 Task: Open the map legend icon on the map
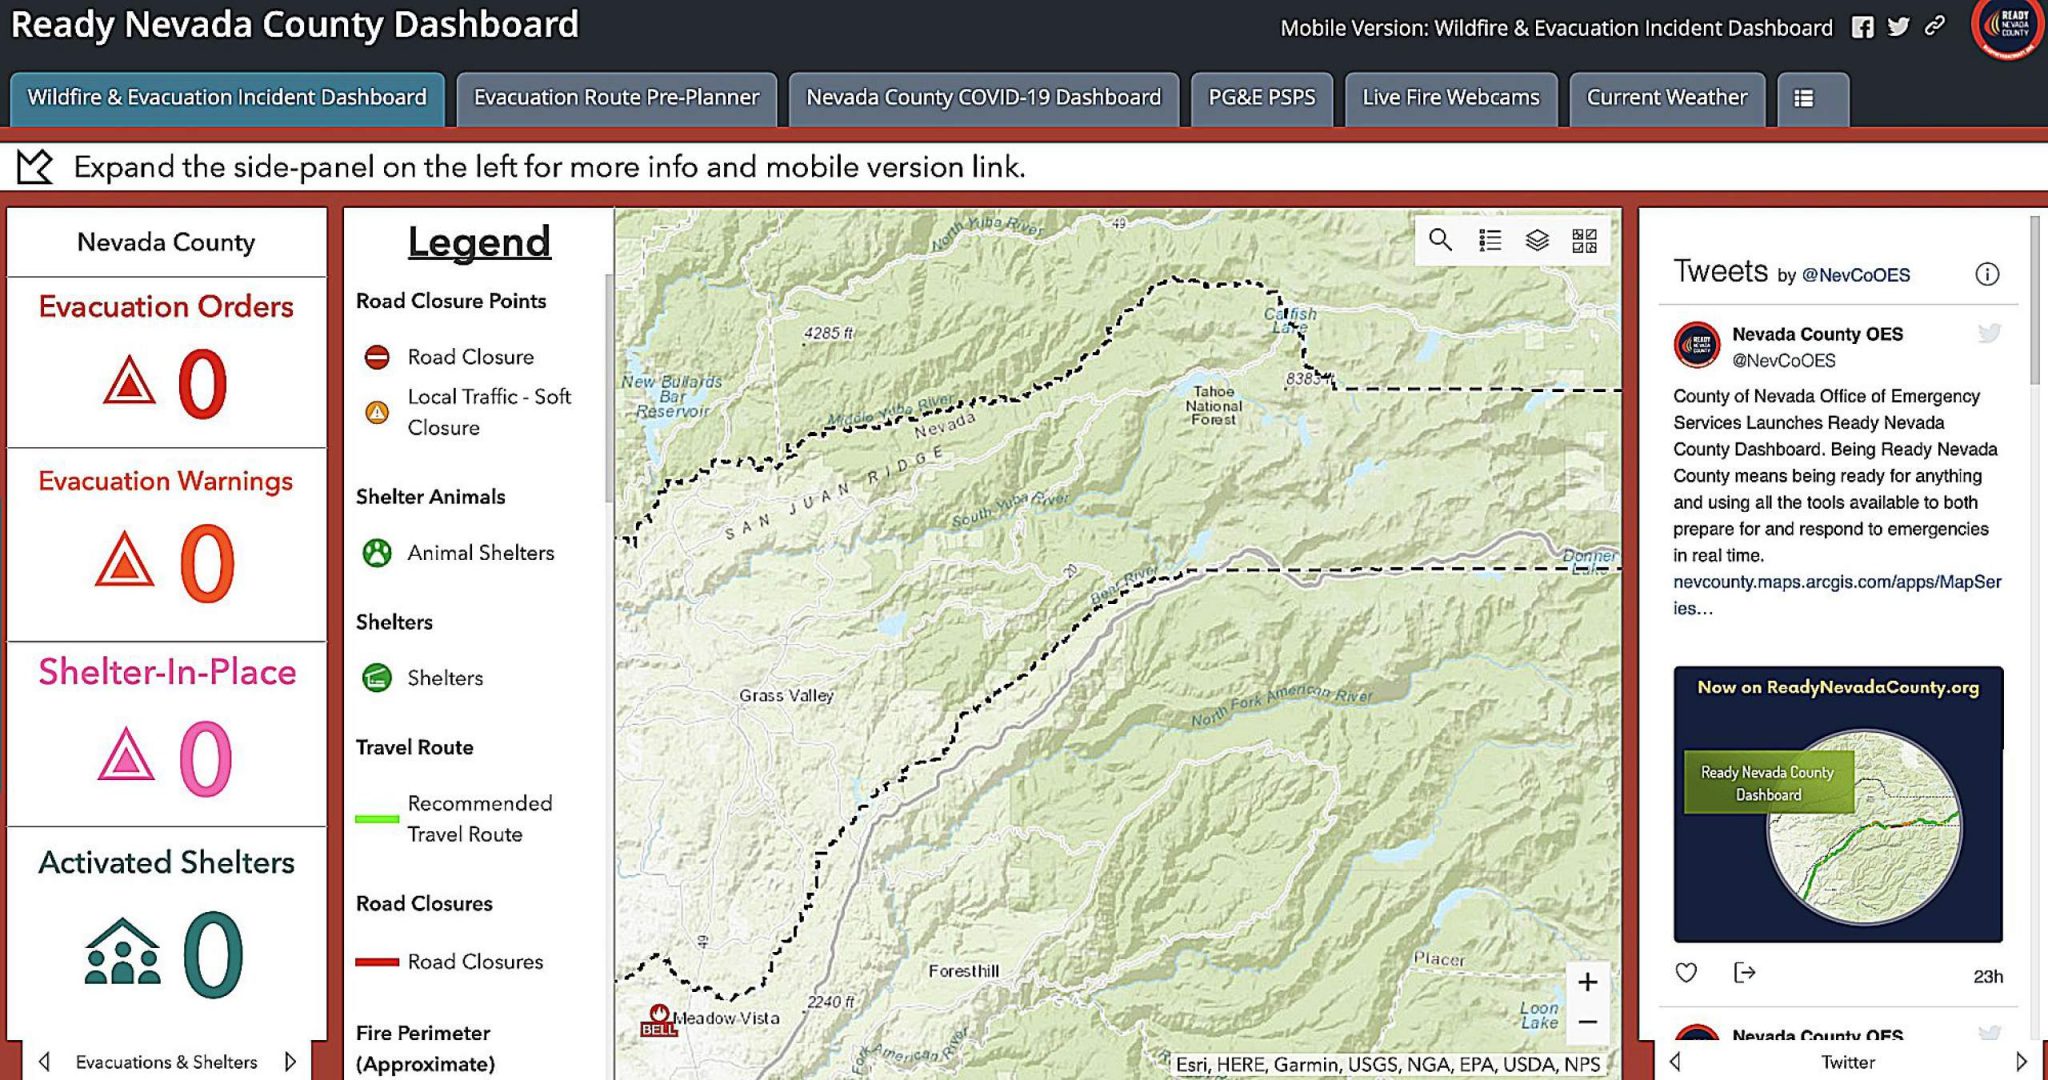point(1489,240)
